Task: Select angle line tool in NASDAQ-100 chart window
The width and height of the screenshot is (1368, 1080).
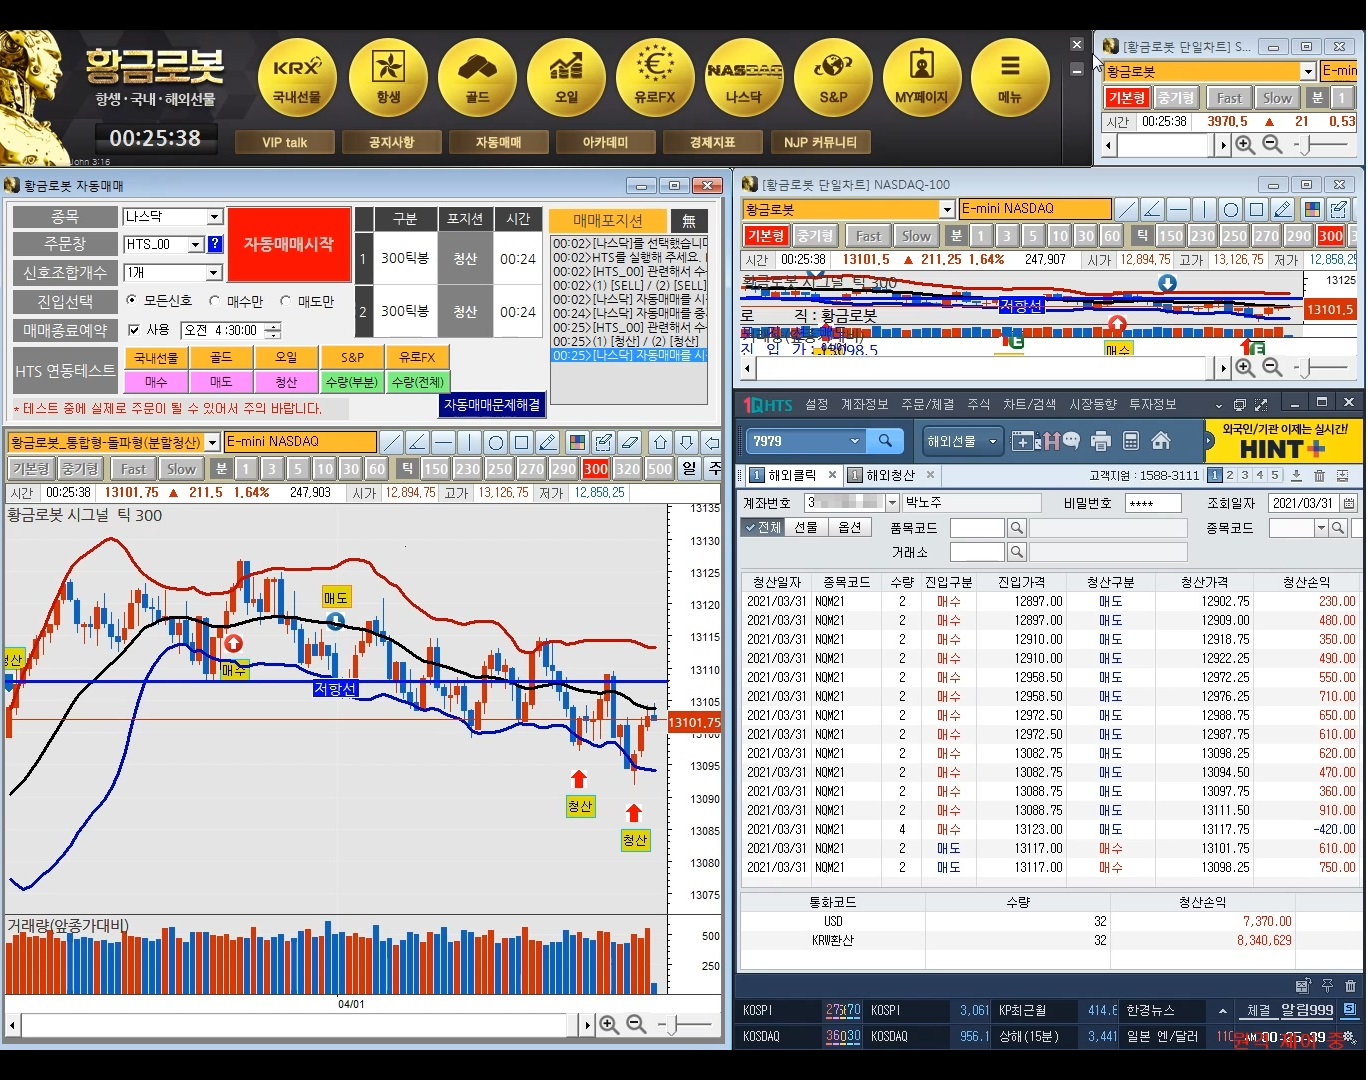Action: pyautogui.click(x=1153, y=209)
